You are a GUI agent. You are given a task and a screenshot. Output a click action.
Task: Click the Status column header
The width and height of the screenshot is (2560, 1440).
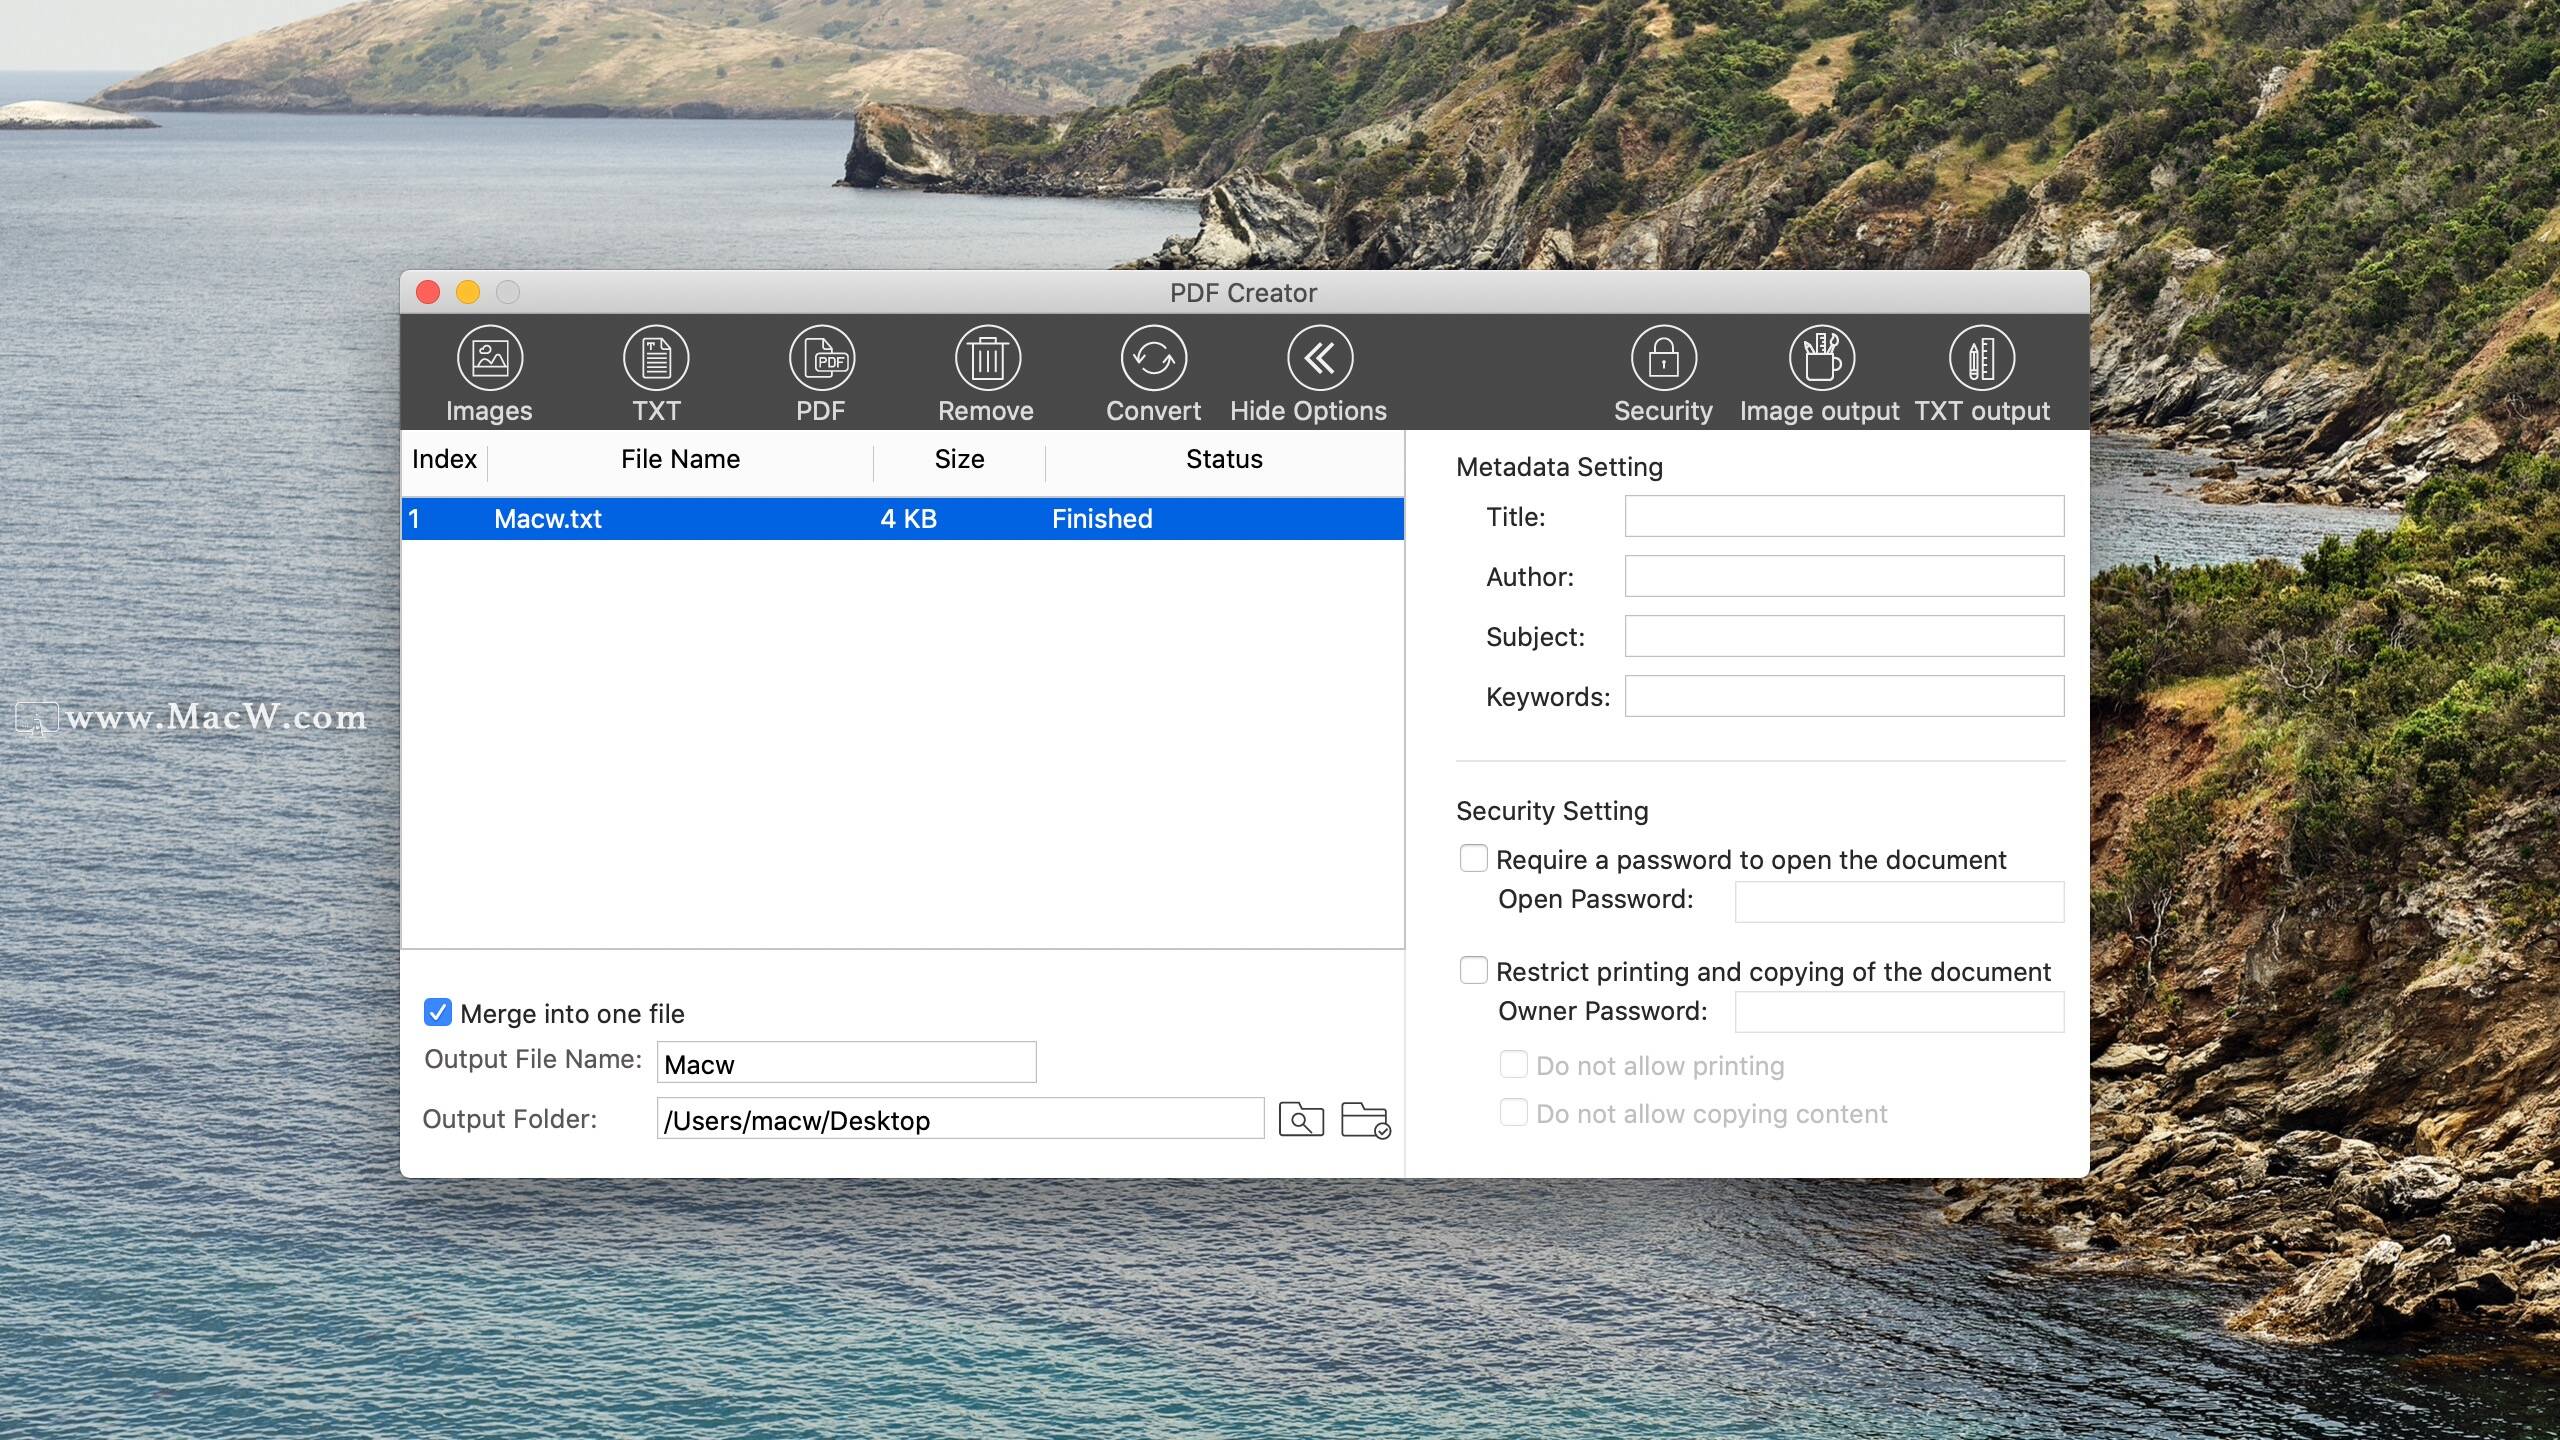[x=1224, y=459]
